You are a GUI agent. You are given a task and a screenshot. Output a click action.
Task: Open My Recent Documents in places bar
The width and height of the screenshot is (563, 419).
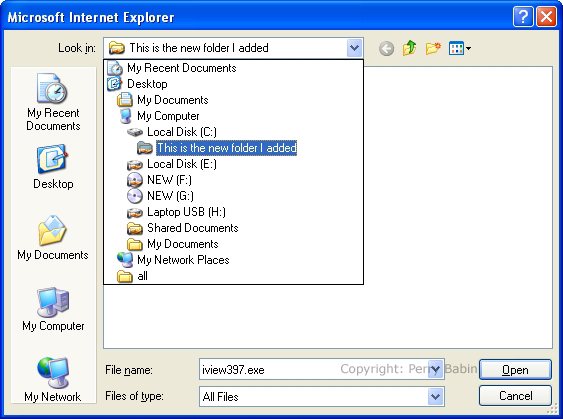(53, 102)
